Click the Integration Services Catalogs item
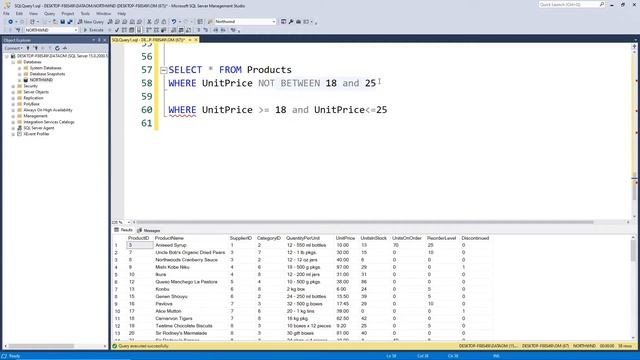Viewport: 640px width, 360px height. pos(49,122)
